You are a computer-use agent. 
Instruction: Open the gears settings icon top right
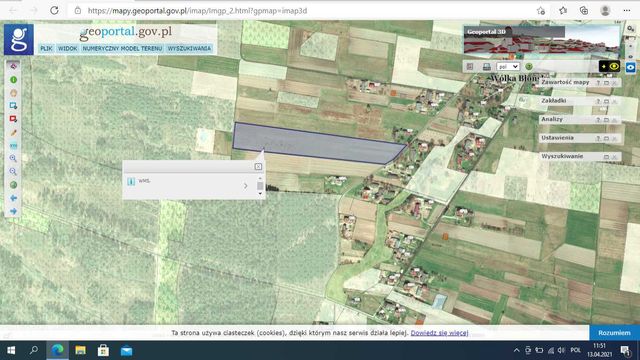pos(631,29)
